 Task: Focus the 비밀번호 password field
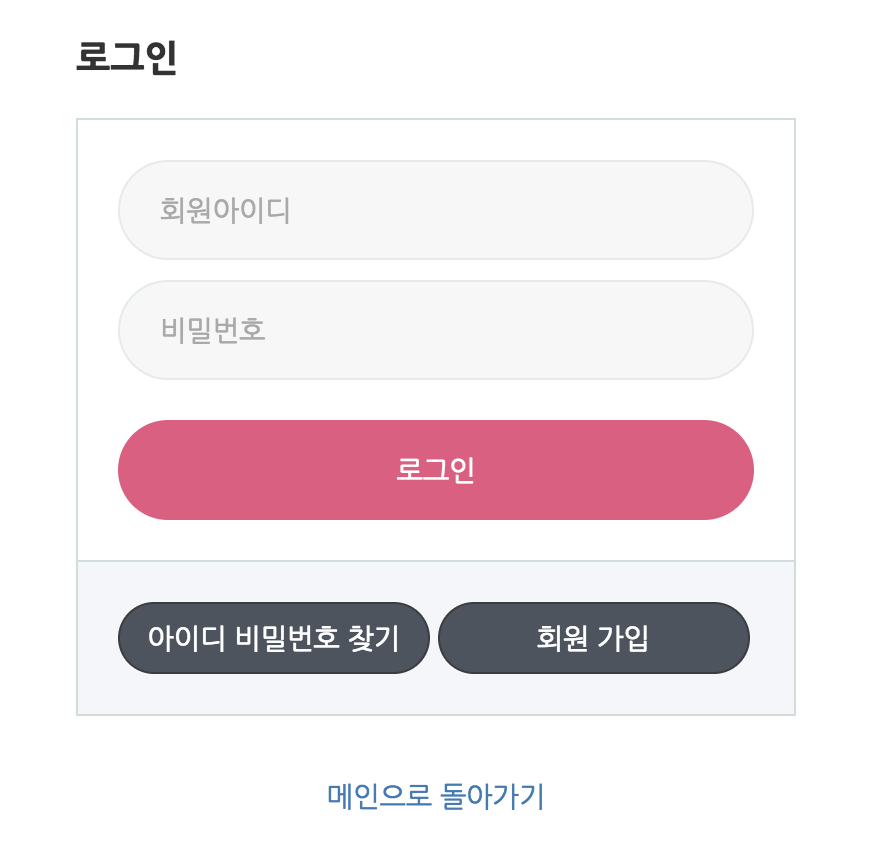tap(435, 330)
